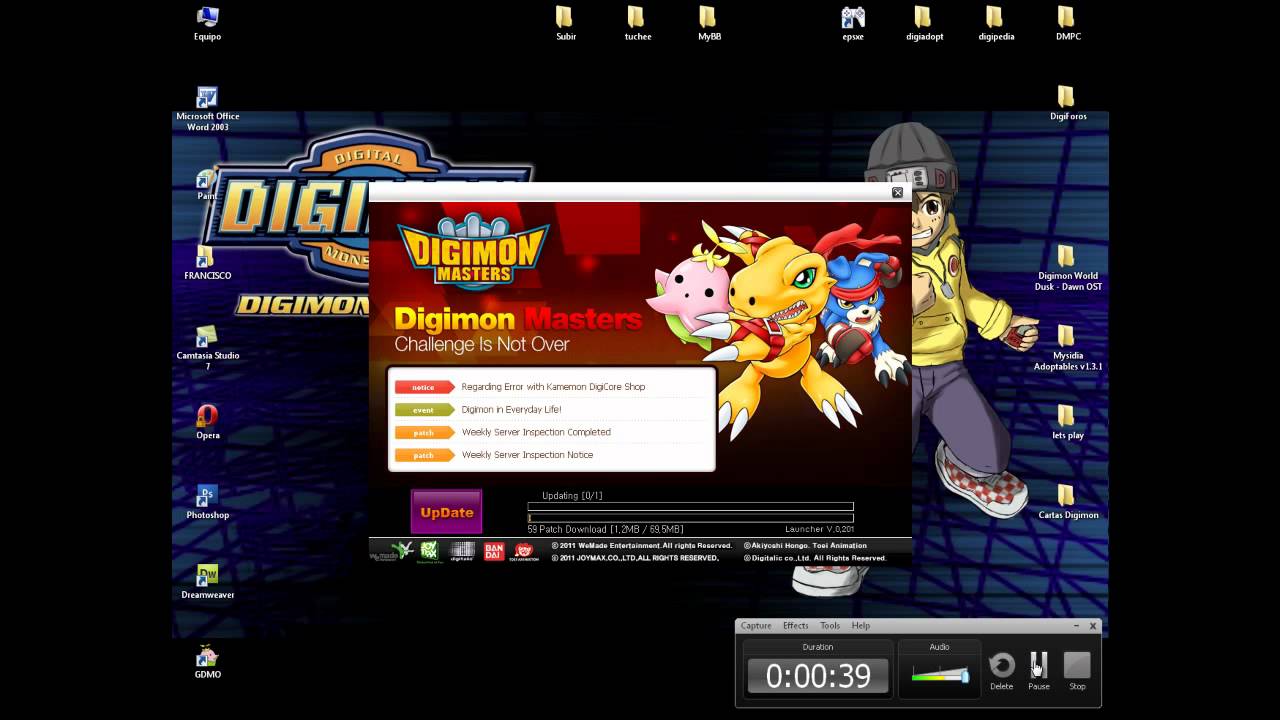The image size is (1280, 720).
Task: Open the Capture menu in recorder
Action: point(756,626)
